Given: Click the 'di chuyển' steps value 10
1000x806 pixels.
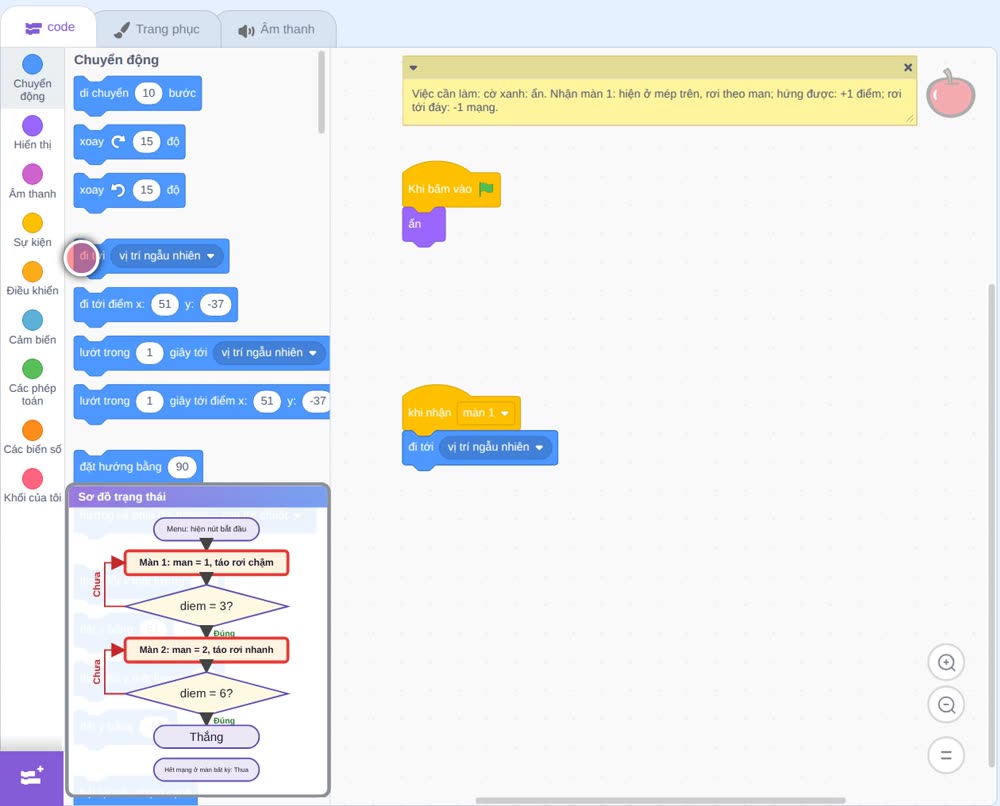Looking at the screenshot, I should click(149, 93).
